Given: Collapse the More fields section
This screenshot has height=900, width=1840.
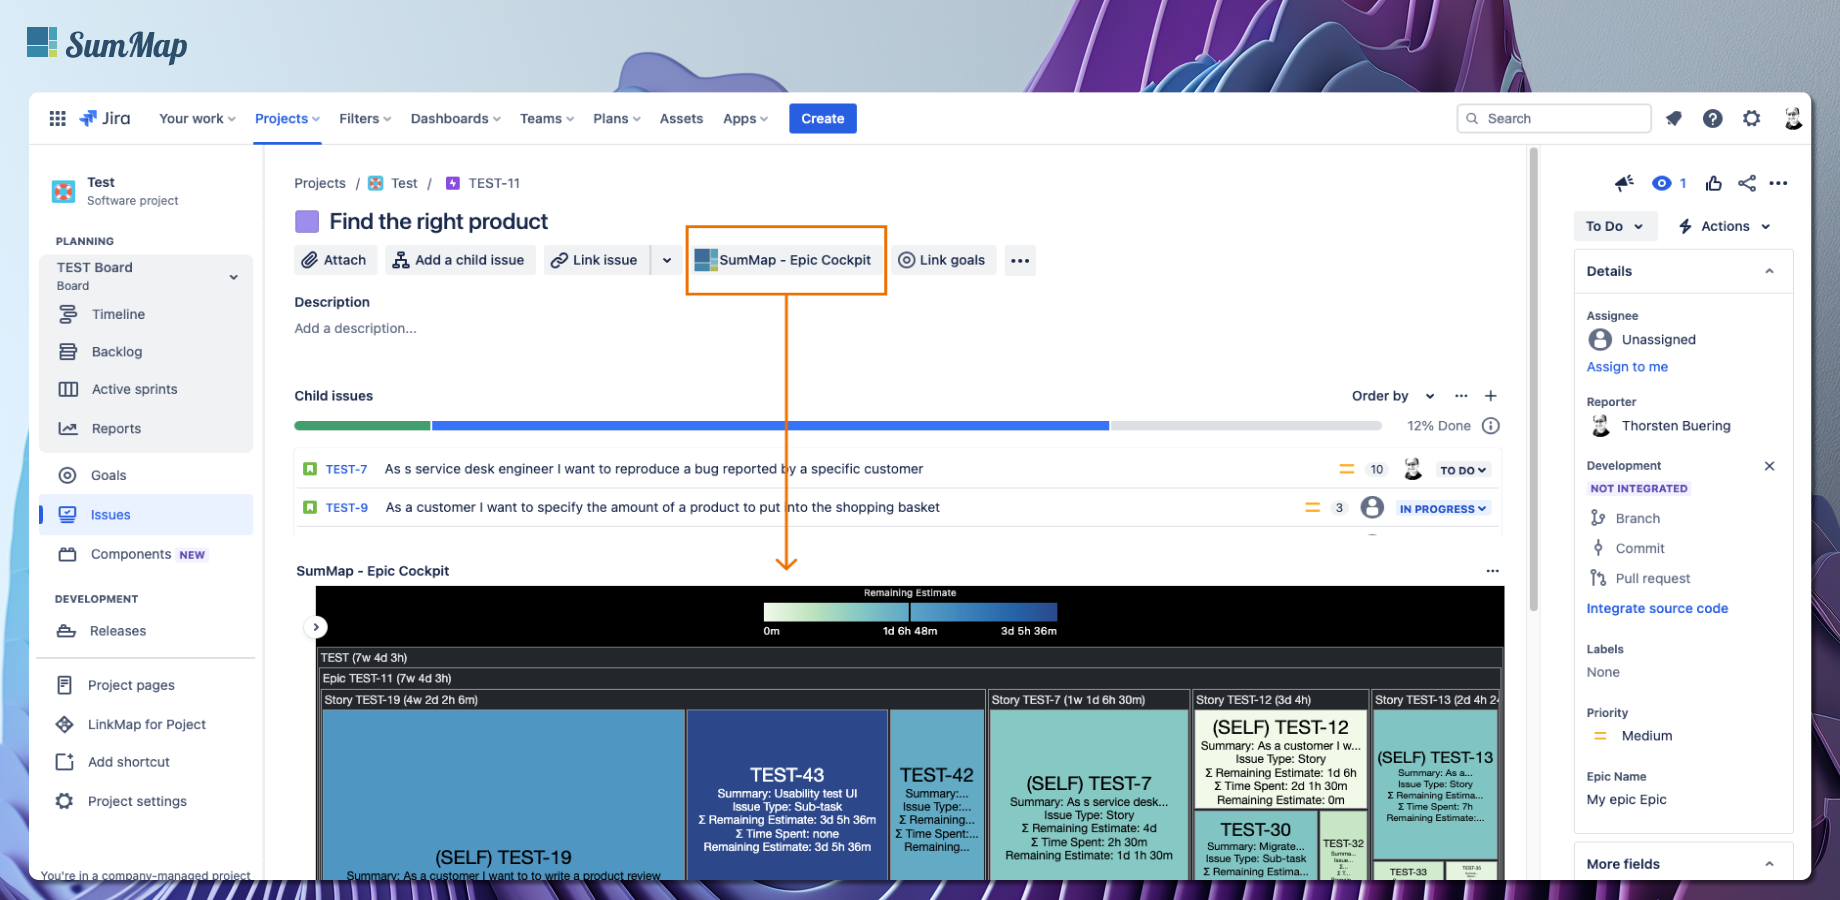Looking at the screenshot, I should click(1769, 864).
